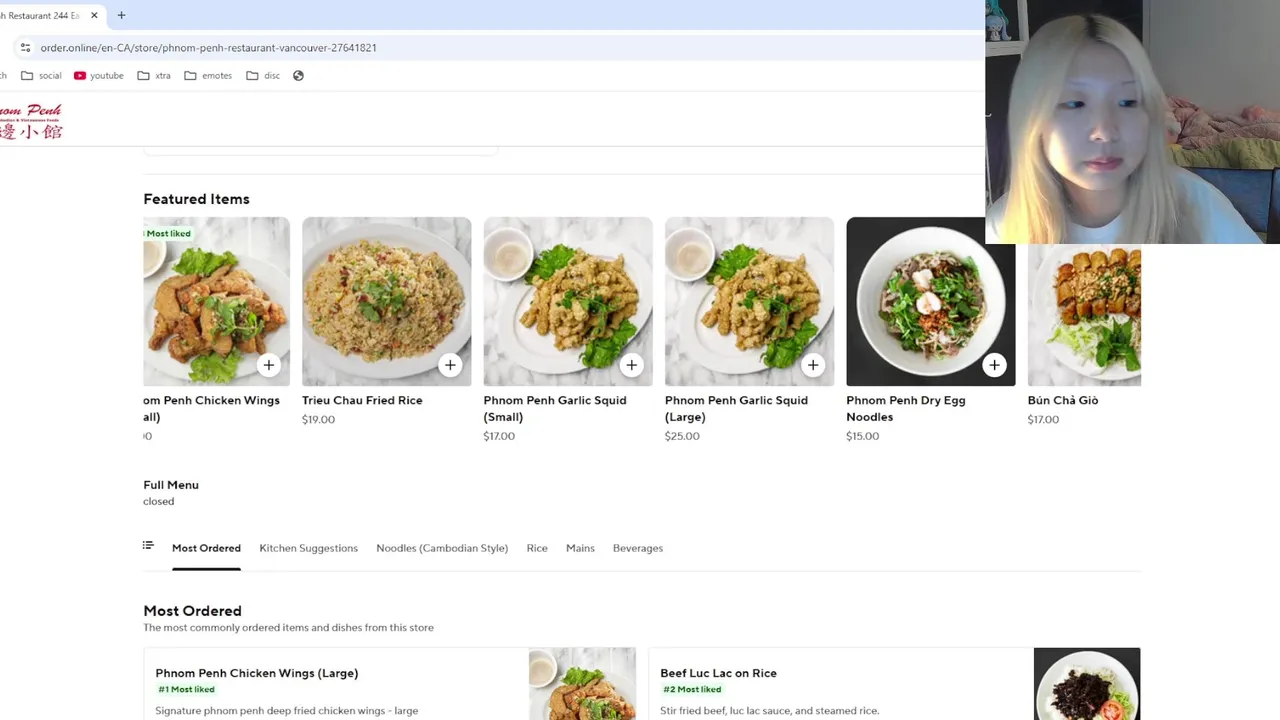Click Chicken Wings (Large) card thumbnail
Image resolution: width=1280 pixels, height=720 pixels.
pyautogui.click(x=582, y=684)
